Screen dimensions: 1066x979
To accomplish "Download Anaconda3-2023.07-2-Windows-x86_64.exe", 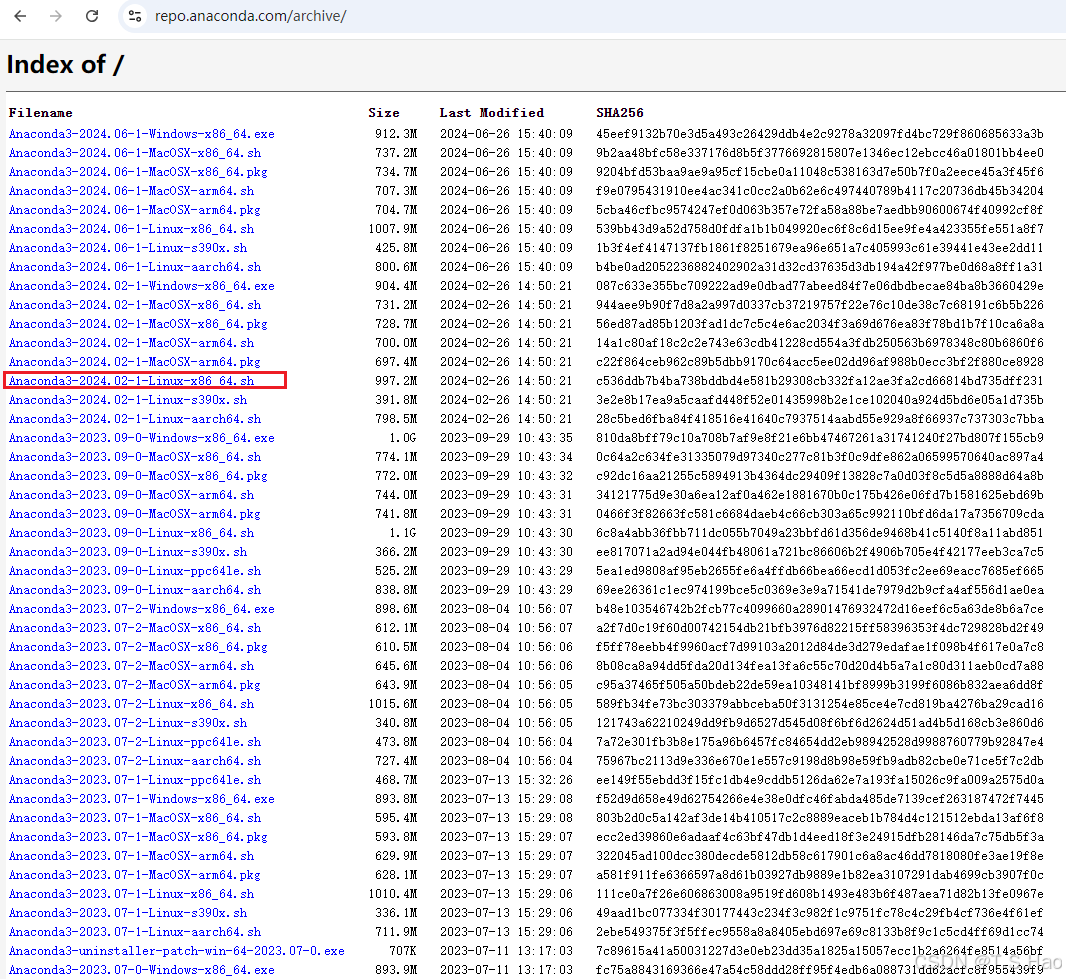I will [x=141, y=610].
